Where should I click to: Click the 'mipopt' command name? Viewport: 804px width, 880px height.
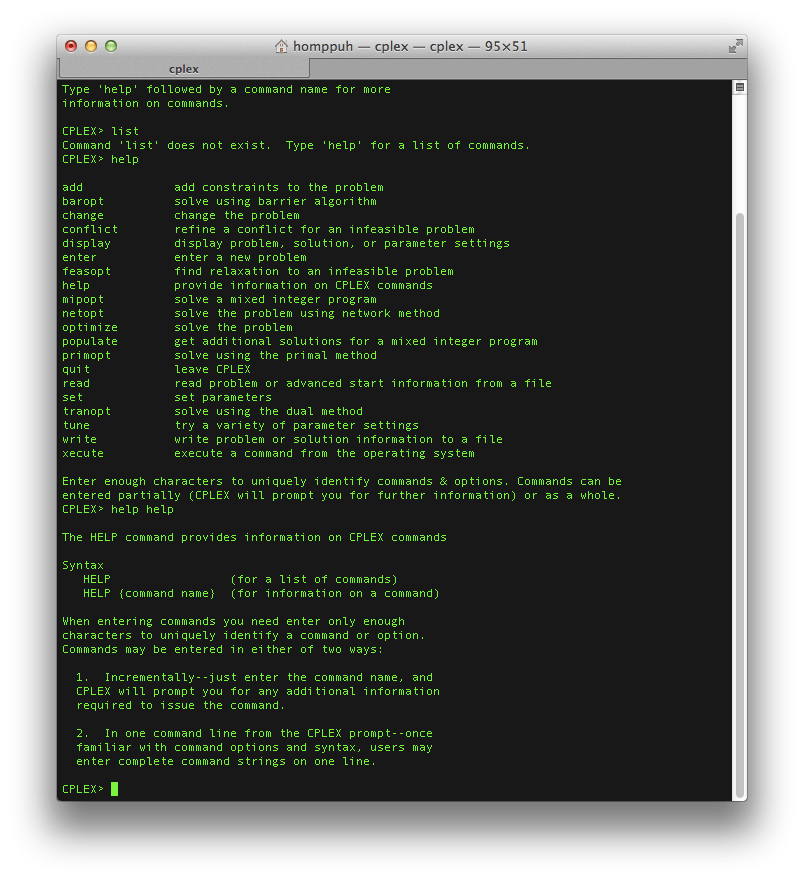point(83,300)
